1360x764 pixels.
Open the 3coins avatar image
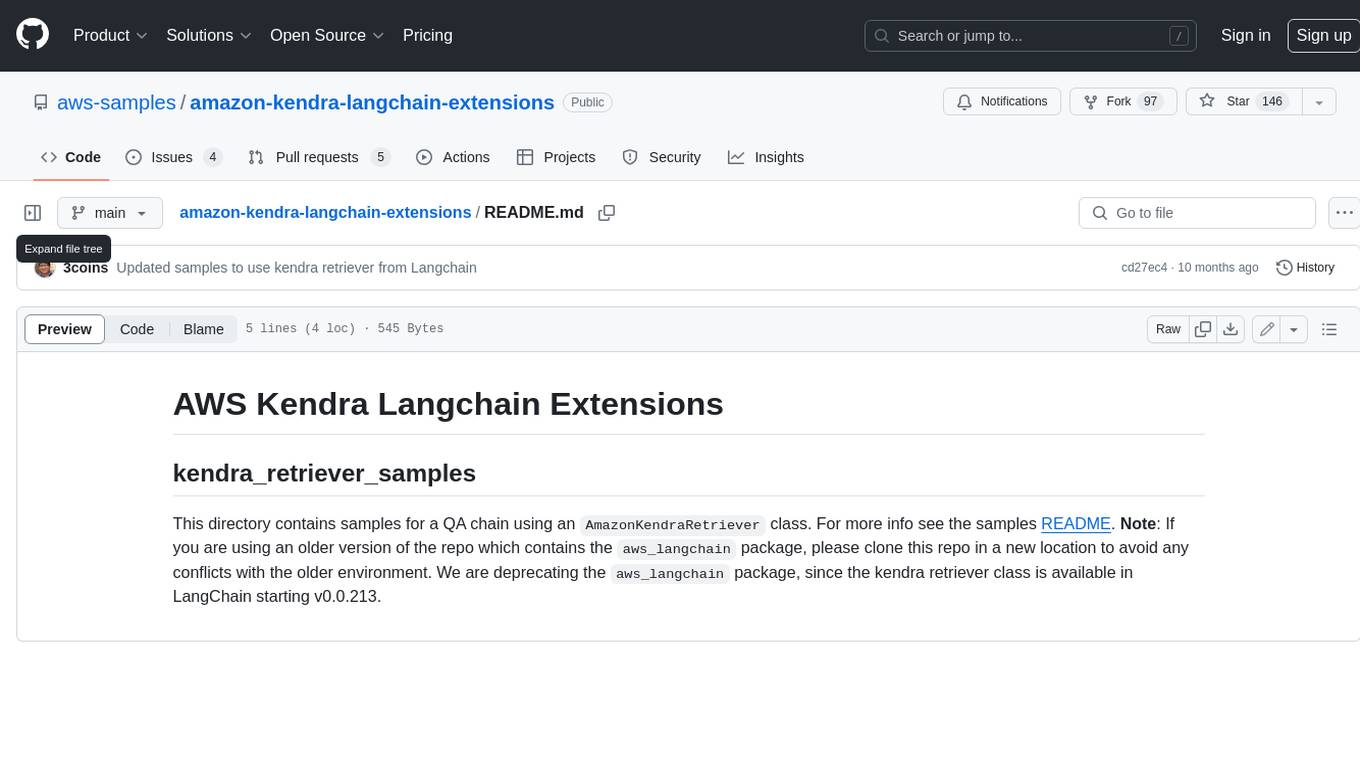point(44,268)
